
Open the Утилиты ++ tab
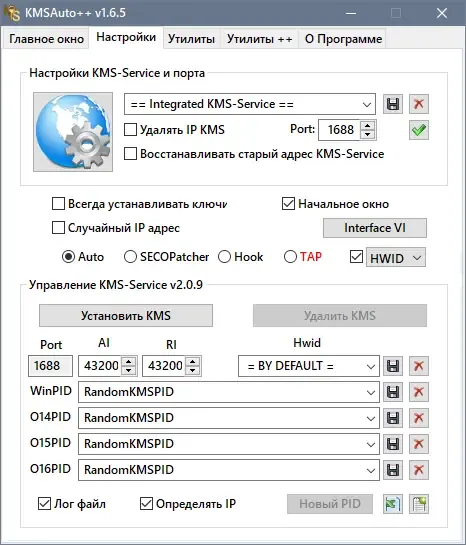pyautogui.click(x=259, y=39)
